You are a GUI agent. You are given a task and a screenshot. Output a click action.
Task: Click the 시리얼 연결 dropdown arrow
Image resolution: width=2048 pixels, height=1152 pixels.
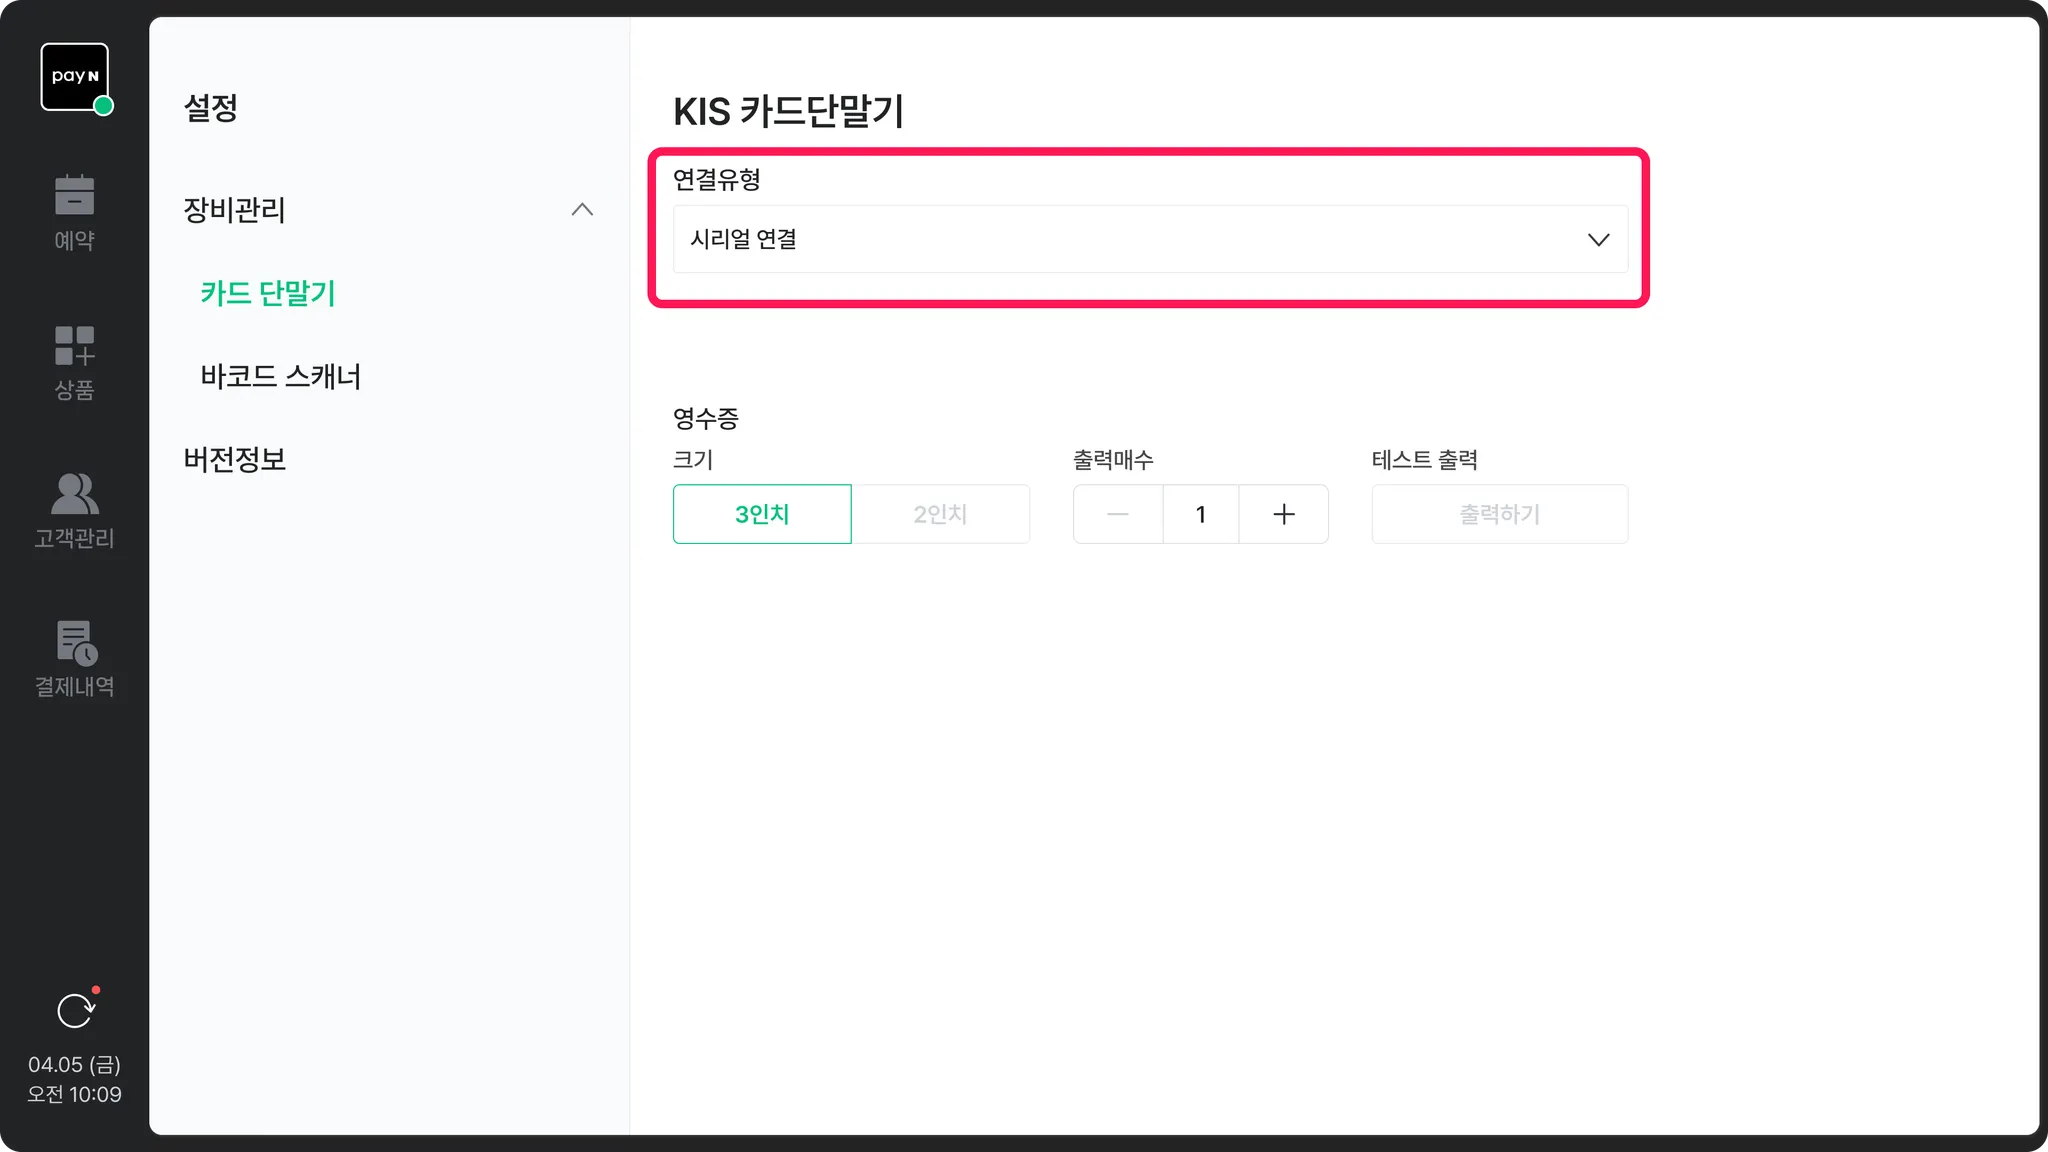(x=1598, y=240)
